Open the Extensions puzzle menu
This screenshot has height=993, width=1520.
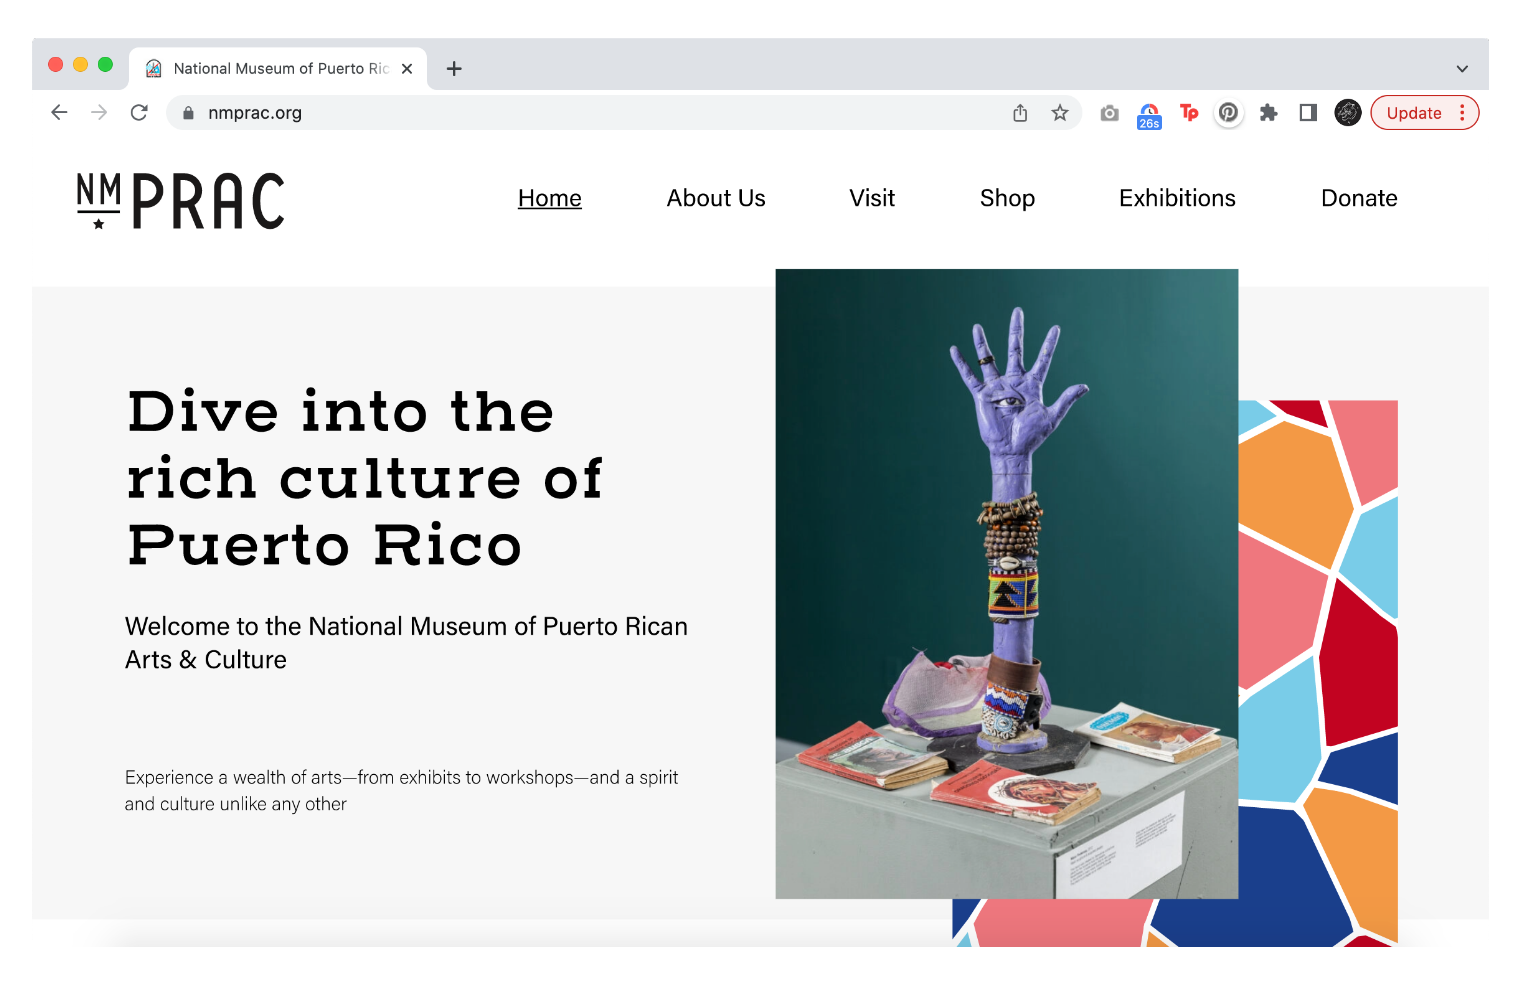click(1268, 113)
